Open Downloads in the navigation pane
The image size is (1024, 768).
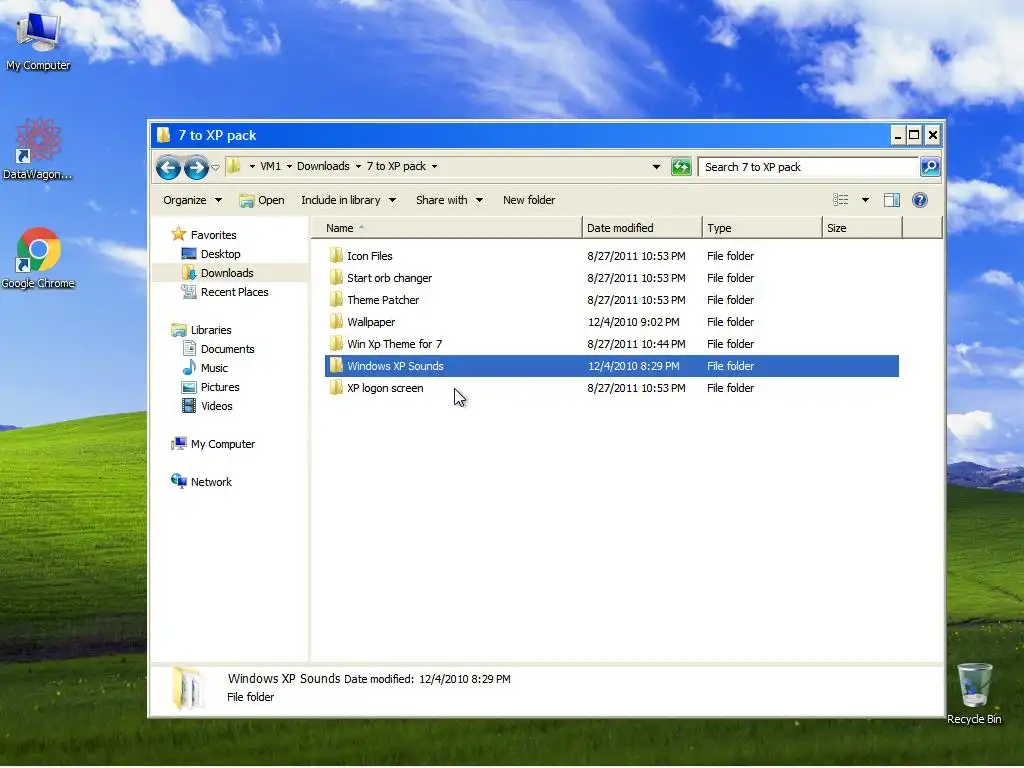217,273
